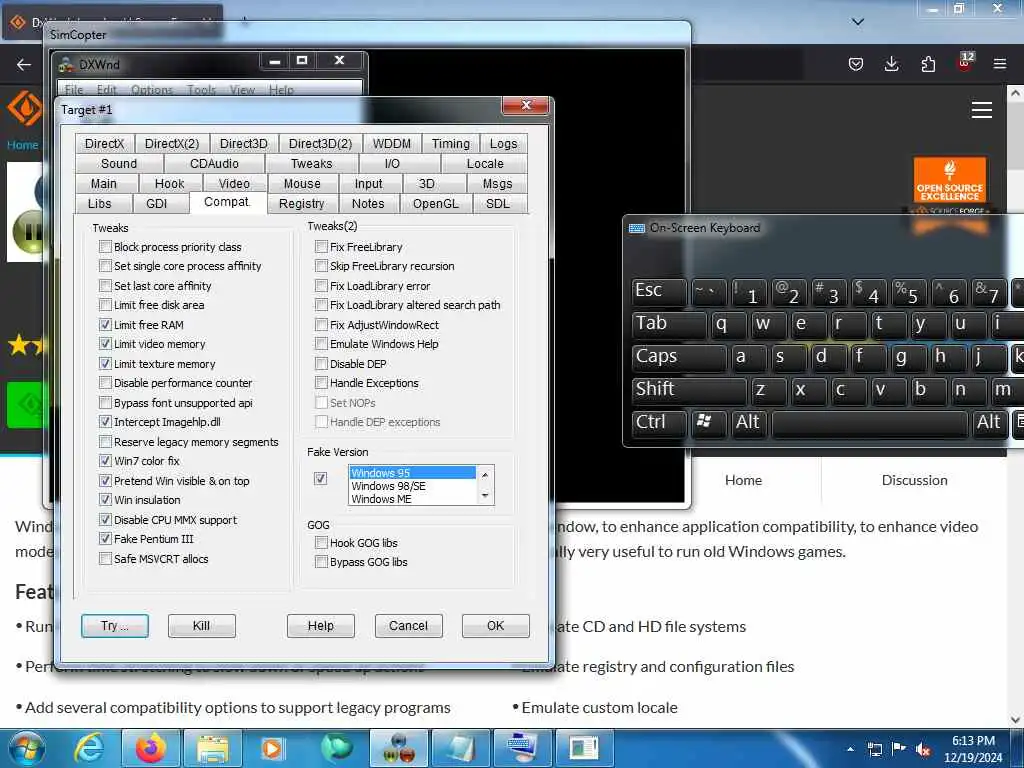Image resolution: width=1024 pixels, height=768 pixels.
Task: Click the browser downloads arrow icon
Action: pos(891,63)
